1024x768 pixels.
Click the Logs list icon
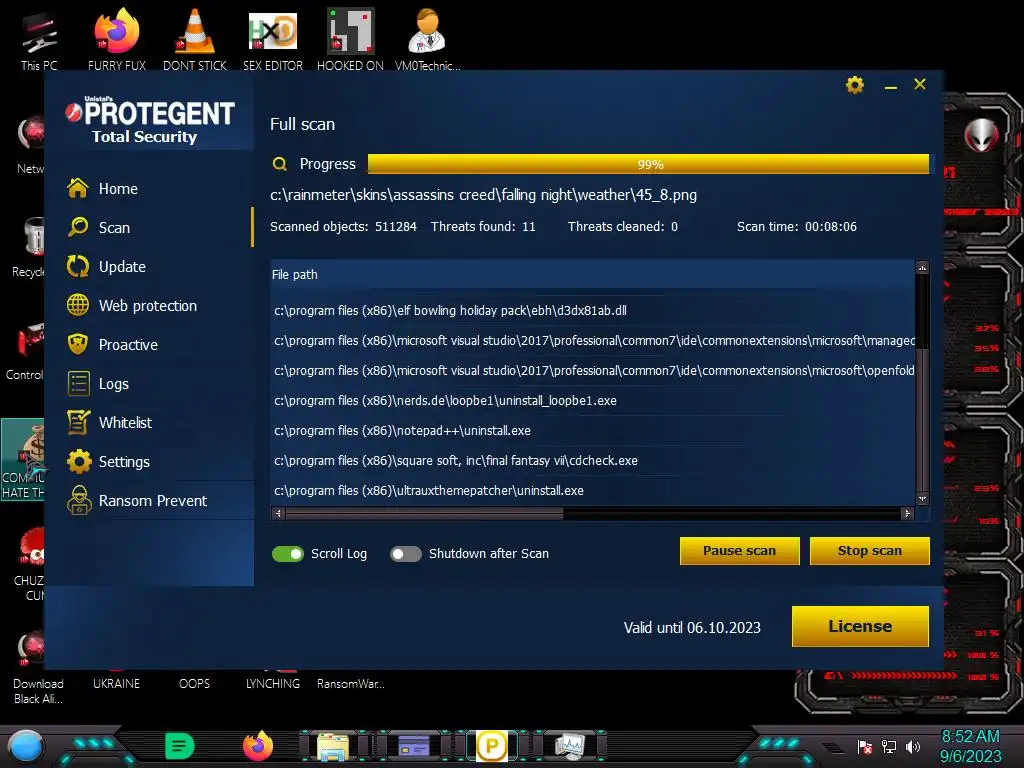pos(78,383)
